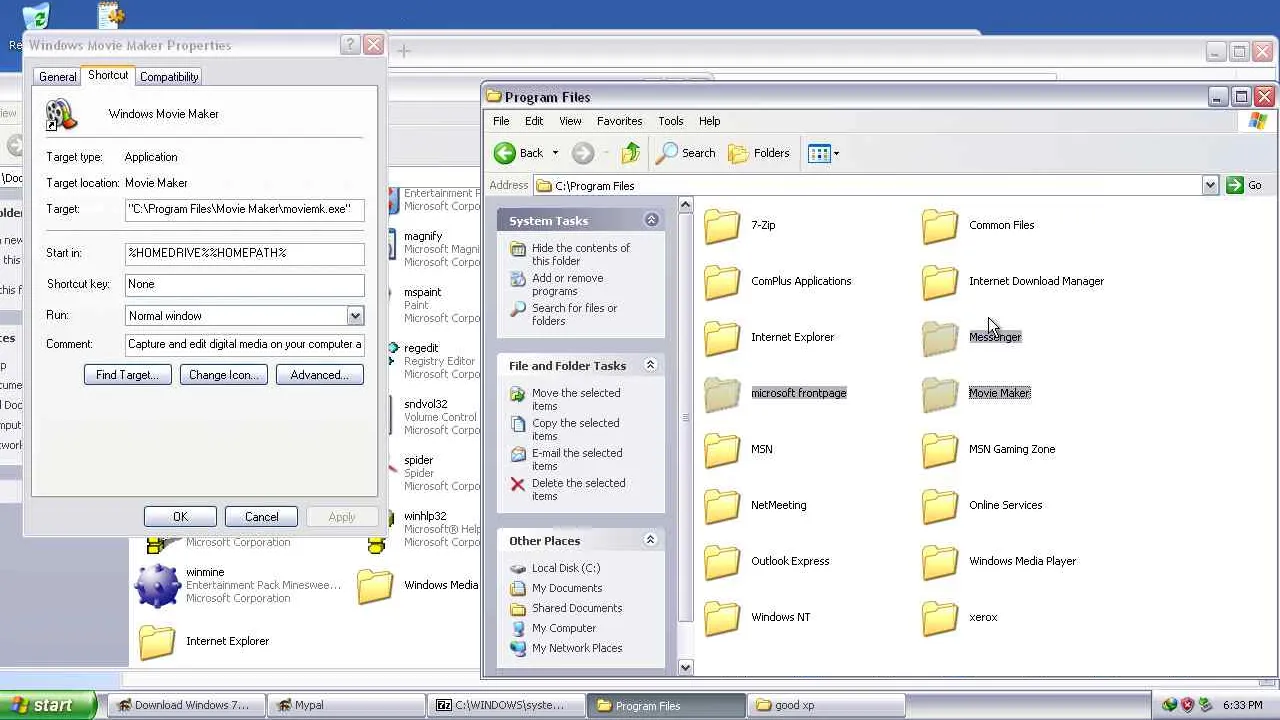
Task: Expand the Address bar dropdown
Action: click(x=1210, y=185)
